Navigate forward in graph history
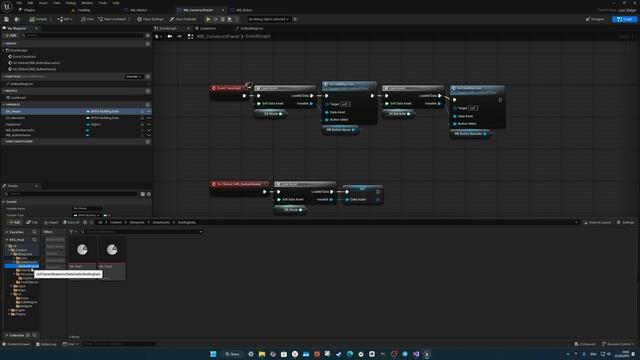The width and height of the screenshot is (640, 360). [179, 36]
